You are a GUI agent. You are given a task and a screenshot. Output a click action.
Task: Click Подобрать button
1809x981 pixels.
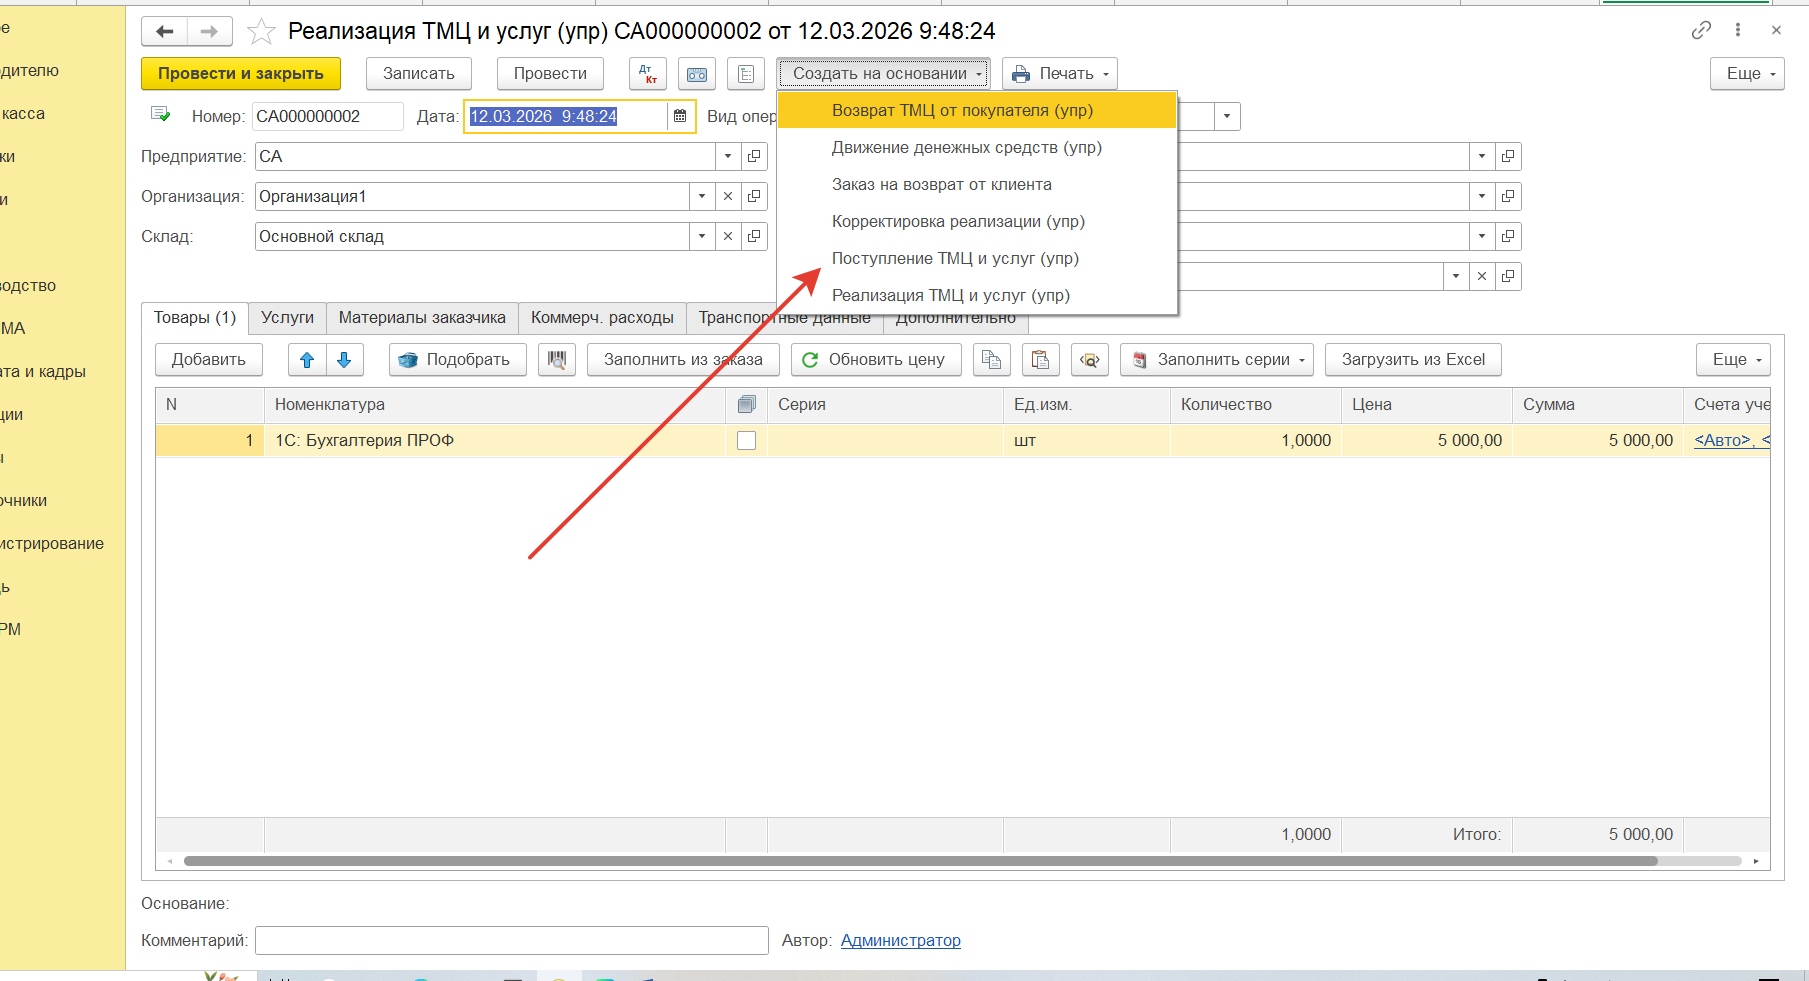point(458,360)
